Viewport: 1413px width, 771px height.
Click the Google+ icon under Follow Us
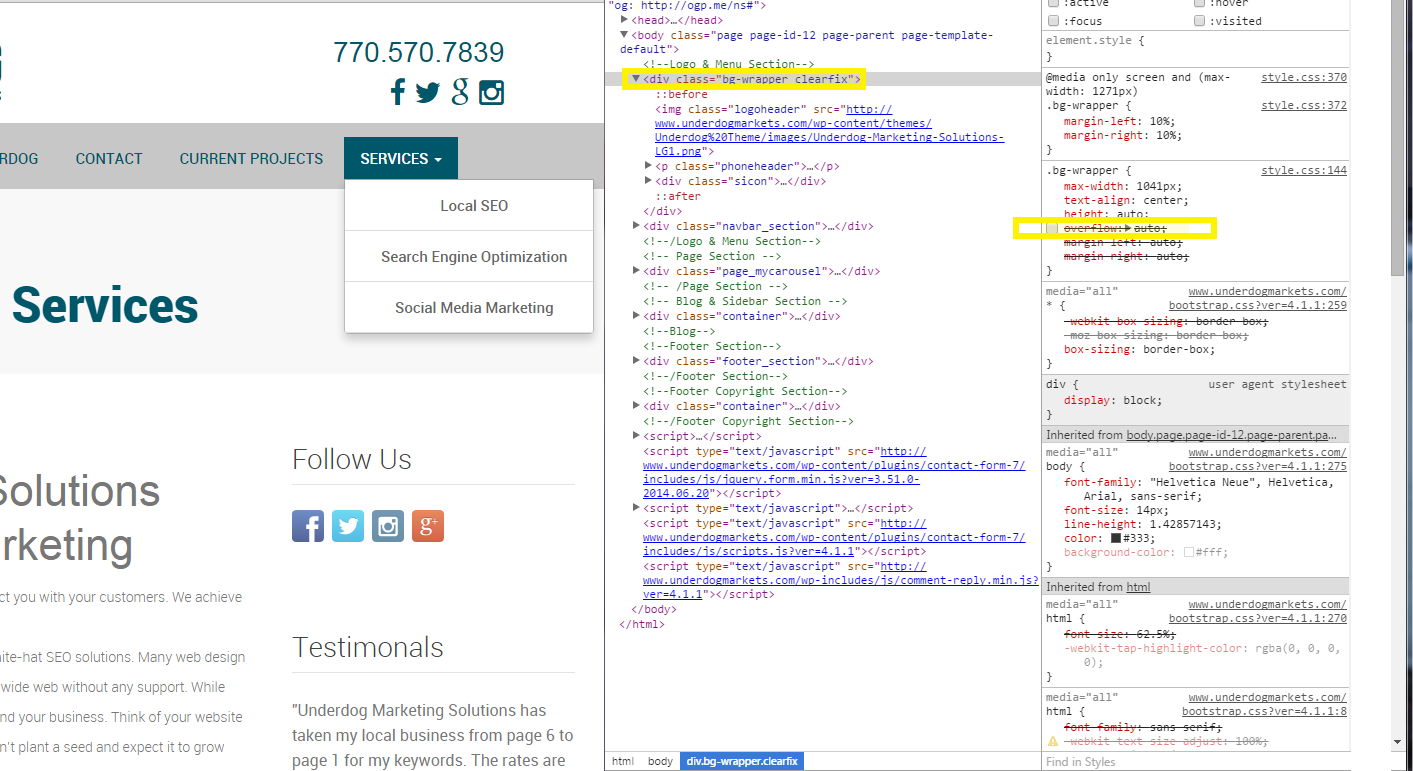[427, 526]
